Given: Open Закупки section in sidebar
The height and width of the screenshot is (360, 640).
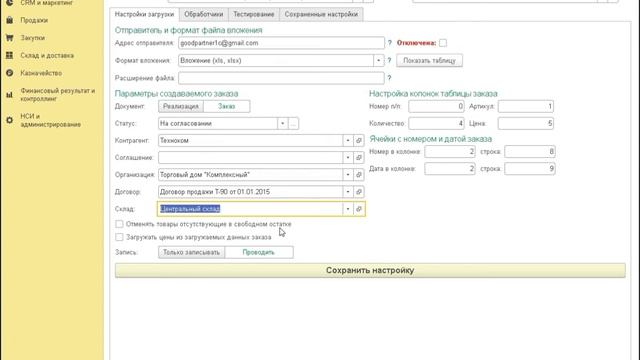Looking at the screenshot, I should pyautogui.click(x=33, y=38).
